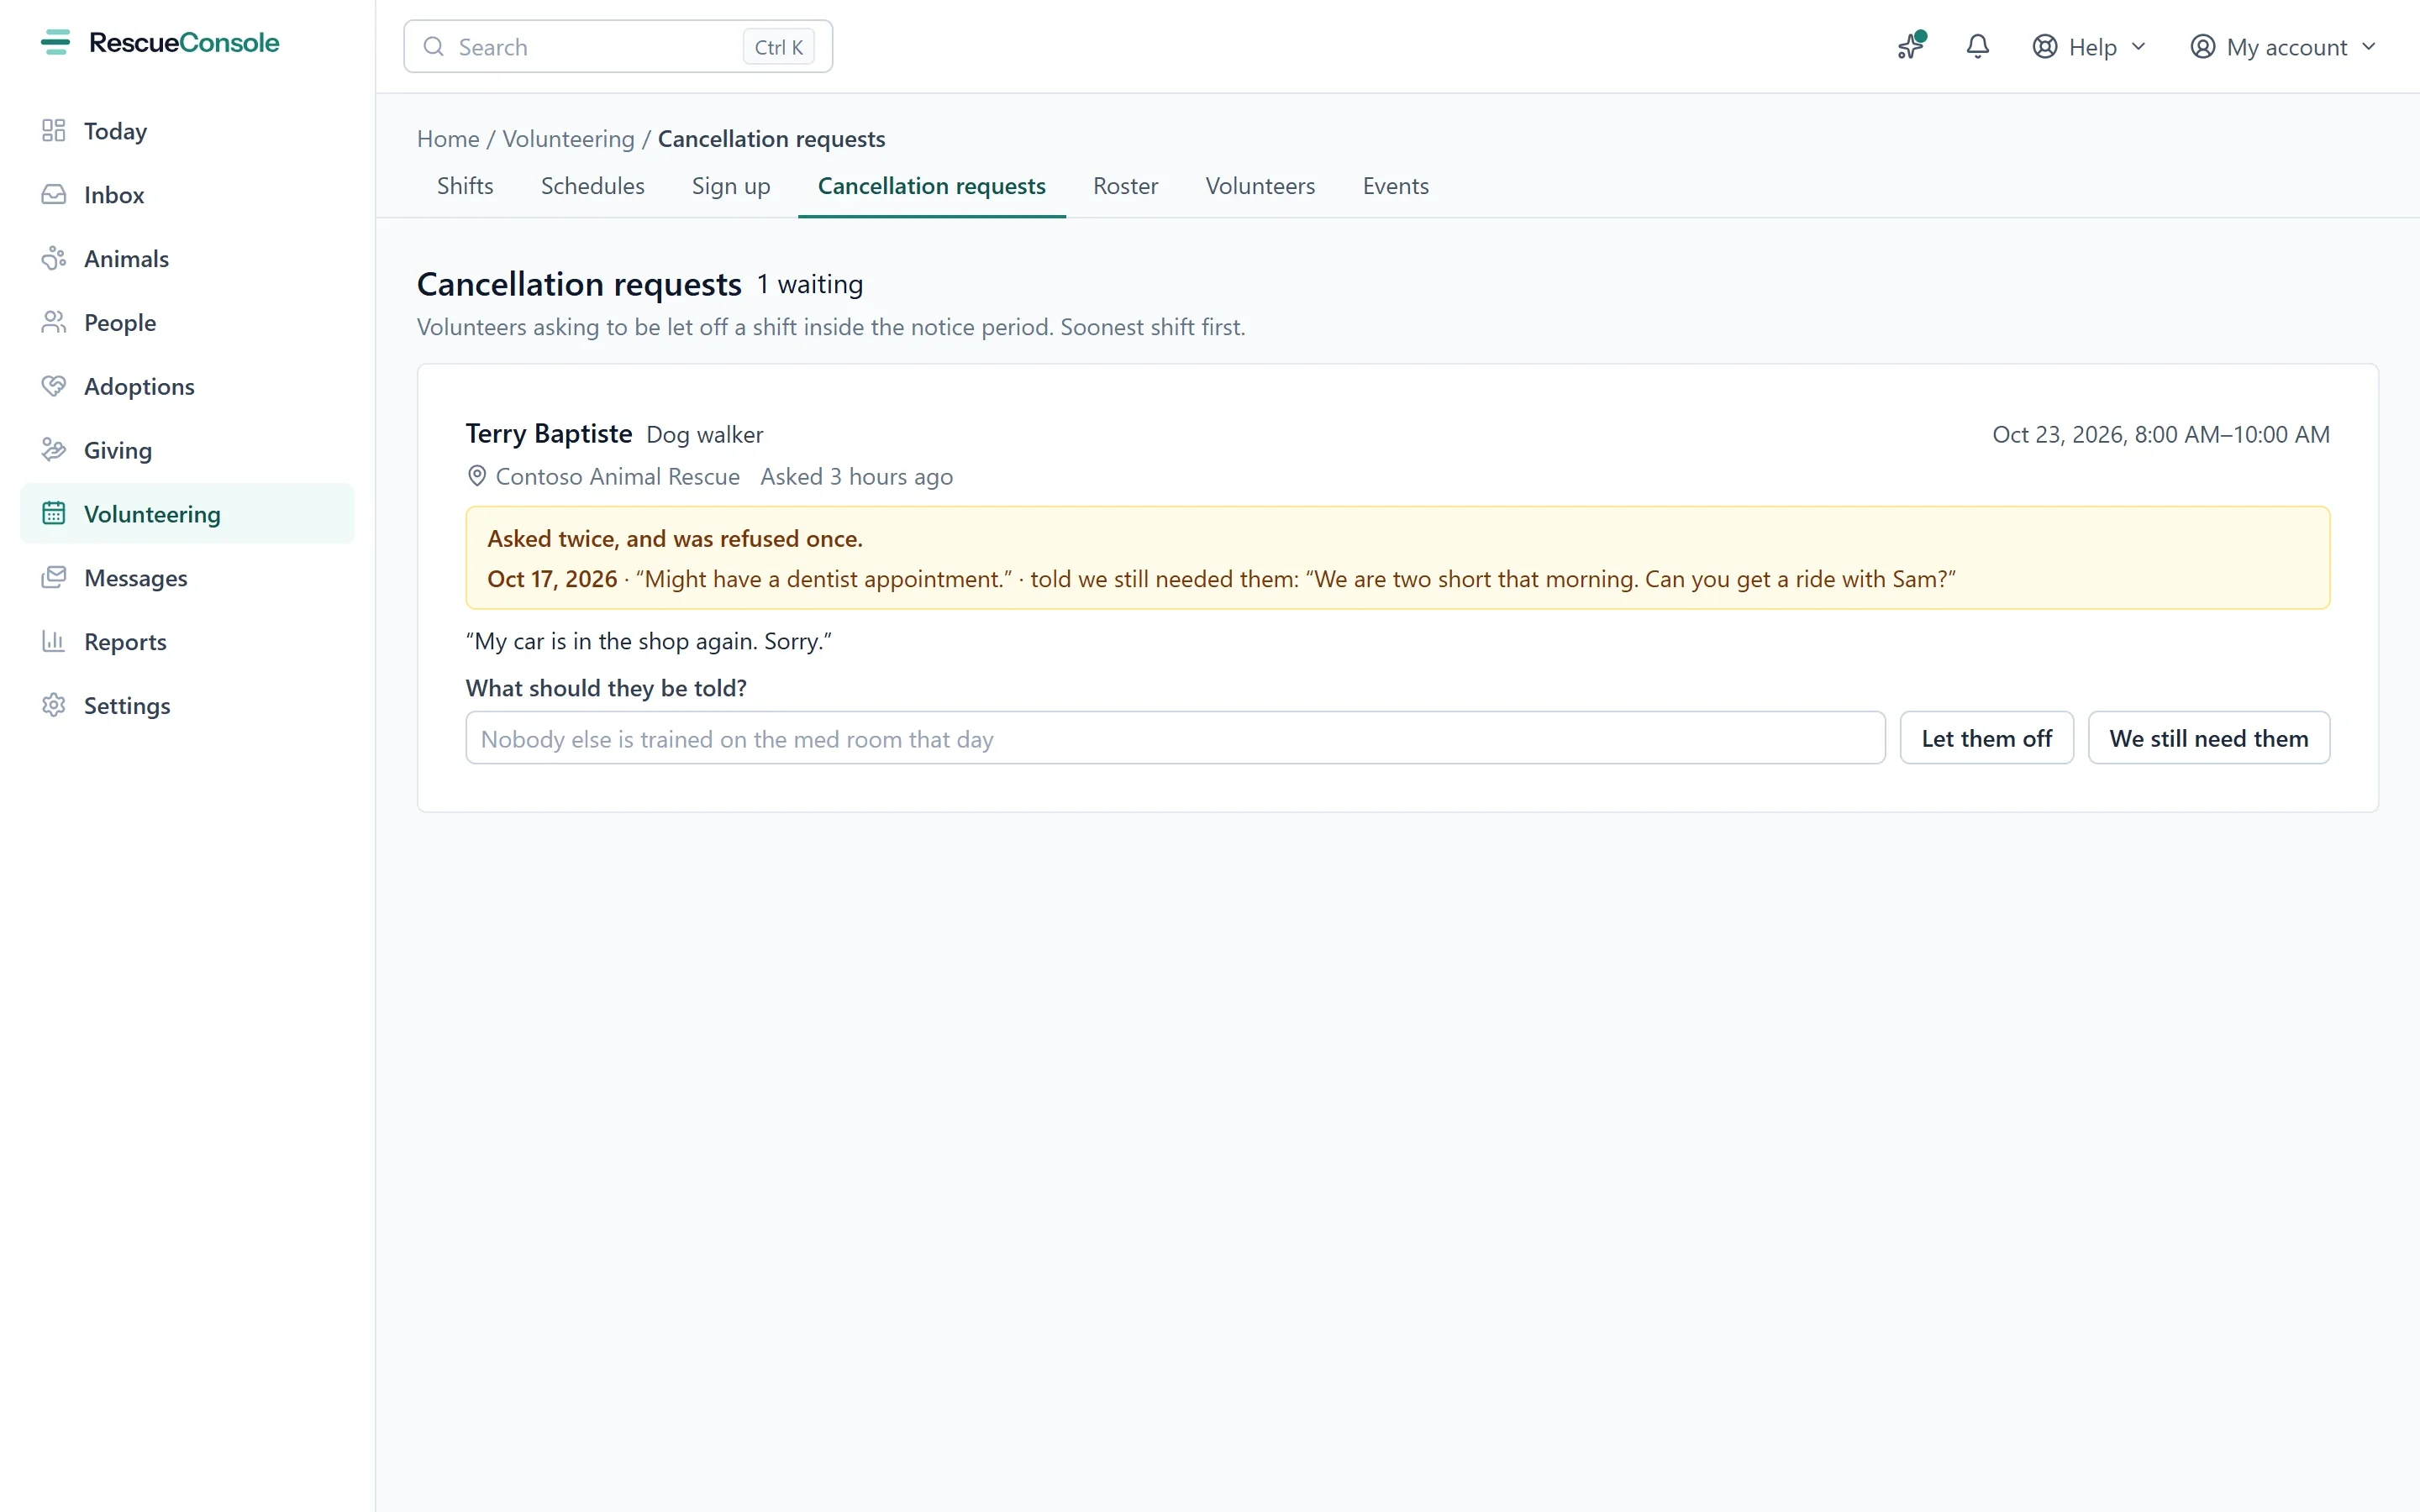
Task: Open Reports in the sidebar
Action: pyautogui.click(x=187, y=641)
